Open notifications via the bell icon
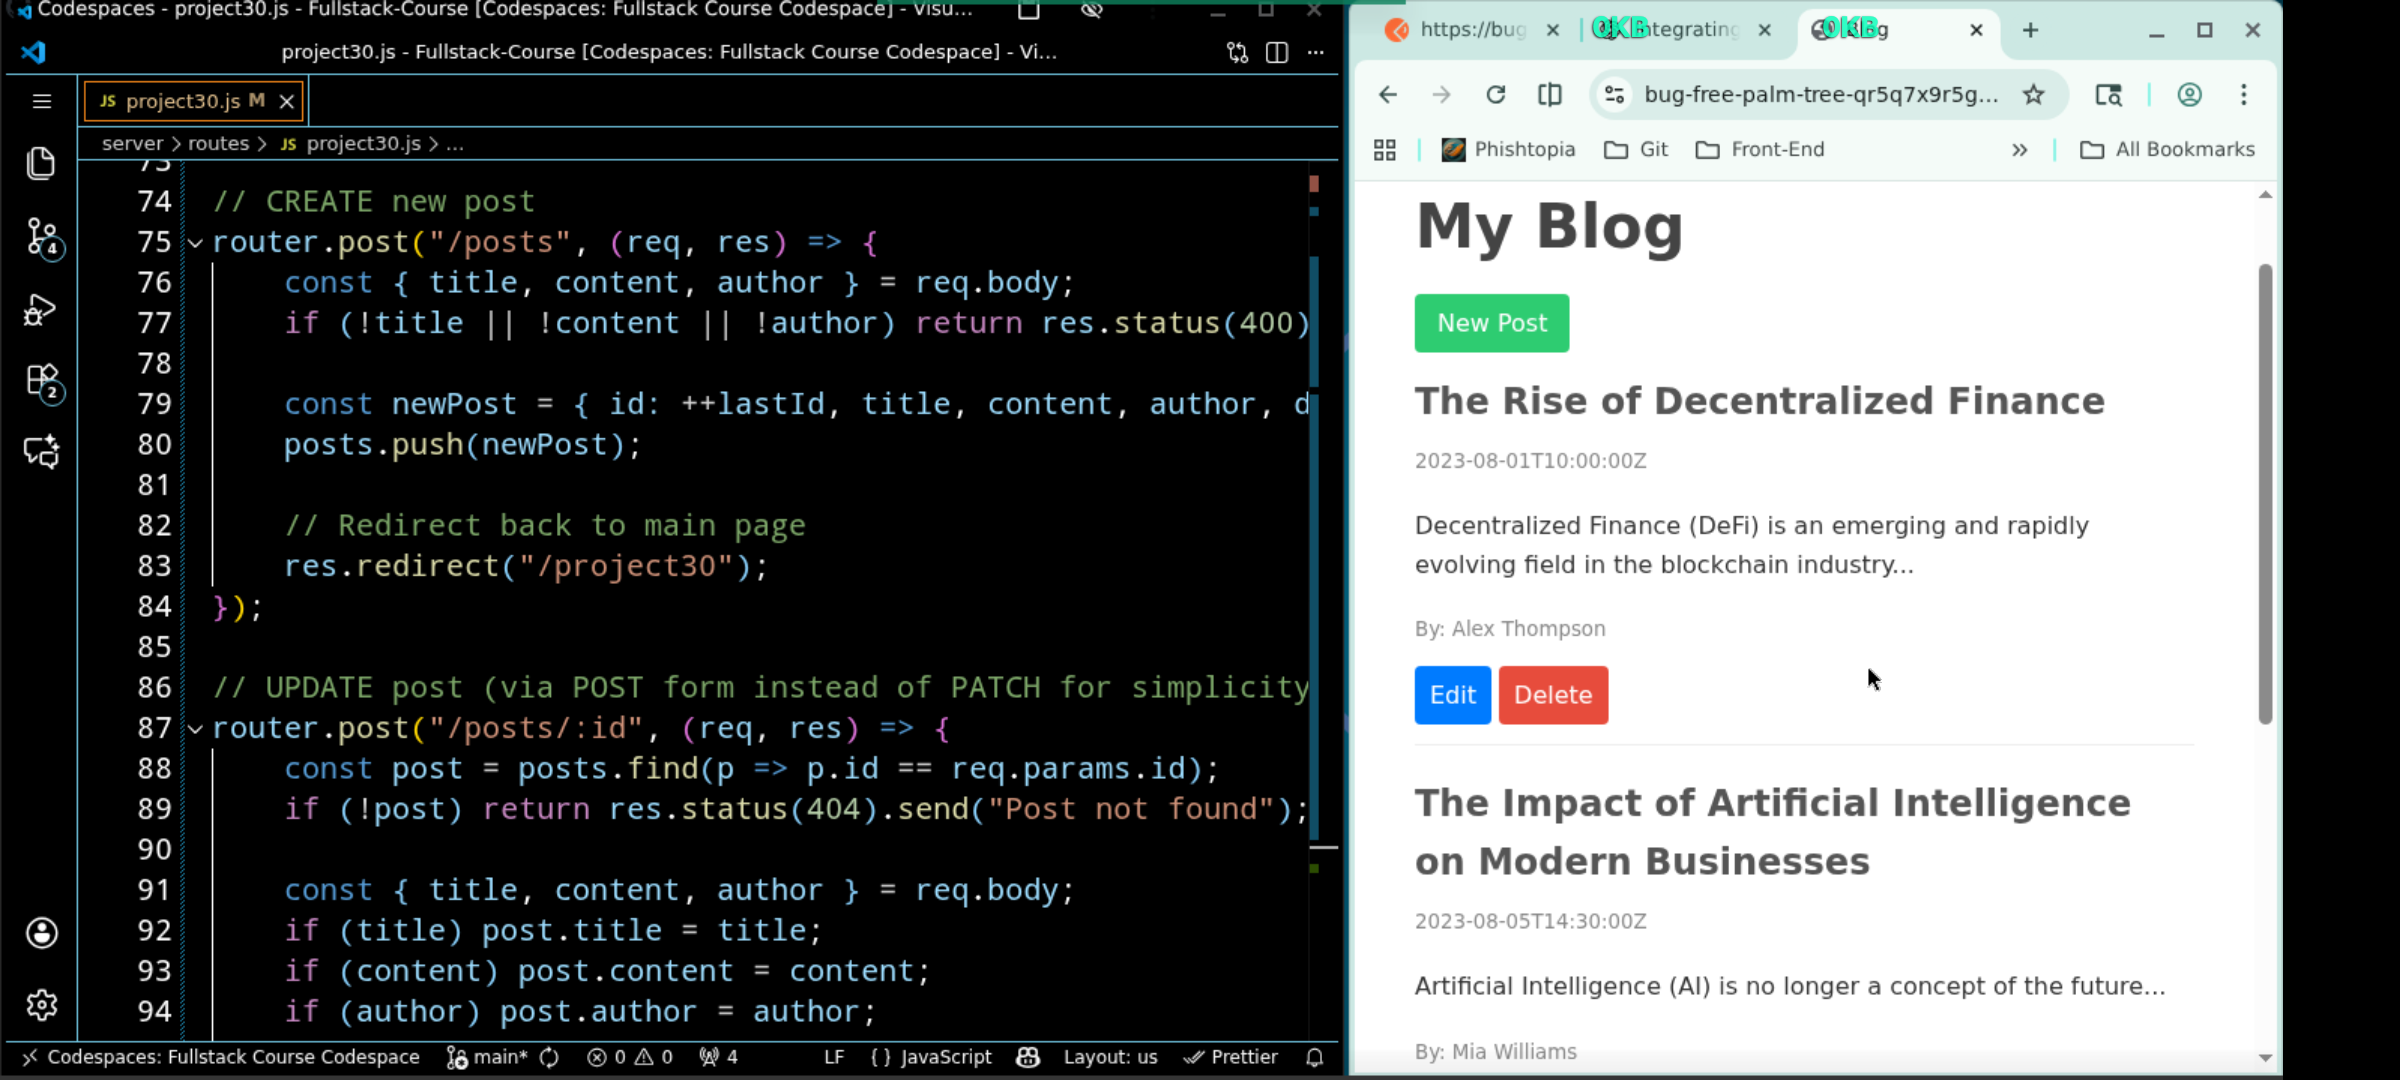Screen dimensions: 2400x1080 [x=1314, y=1057]
